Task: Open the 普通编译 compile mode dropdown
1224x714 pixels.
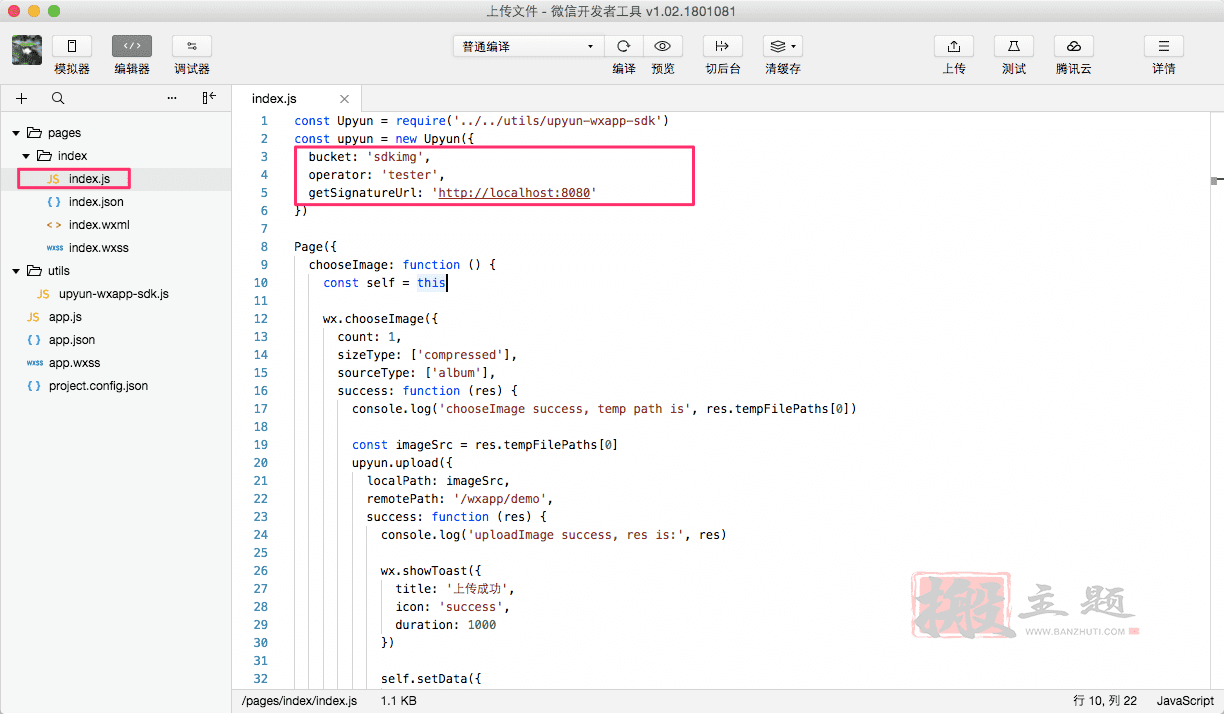Action: [527, 46]
